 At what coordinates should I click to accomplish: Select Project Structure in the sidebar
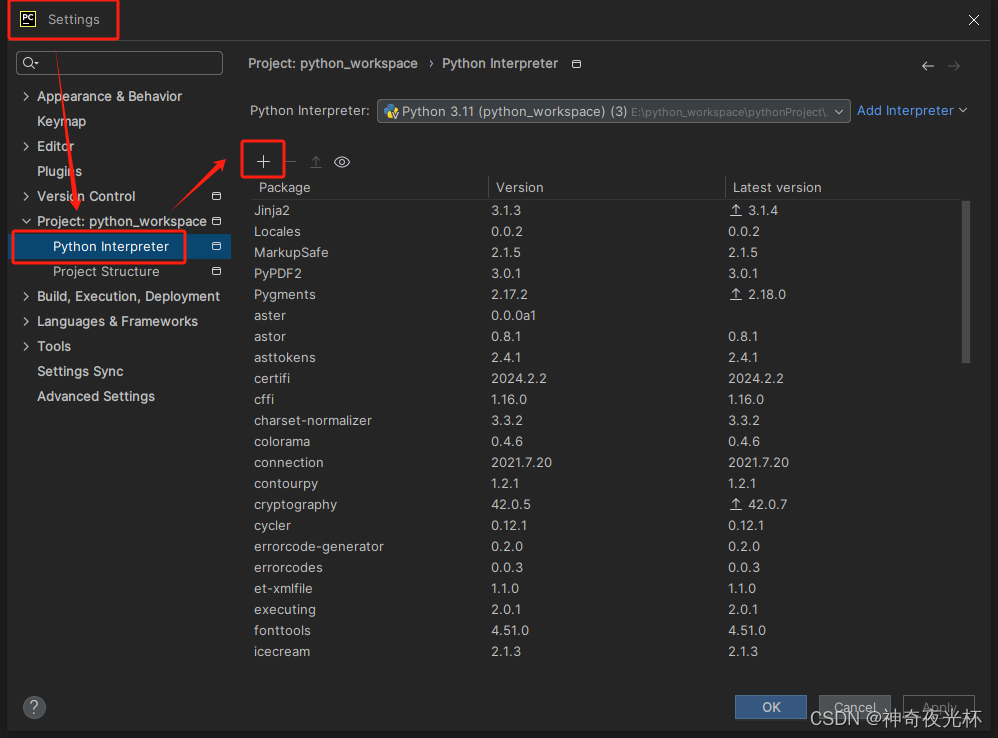(106, 272)
